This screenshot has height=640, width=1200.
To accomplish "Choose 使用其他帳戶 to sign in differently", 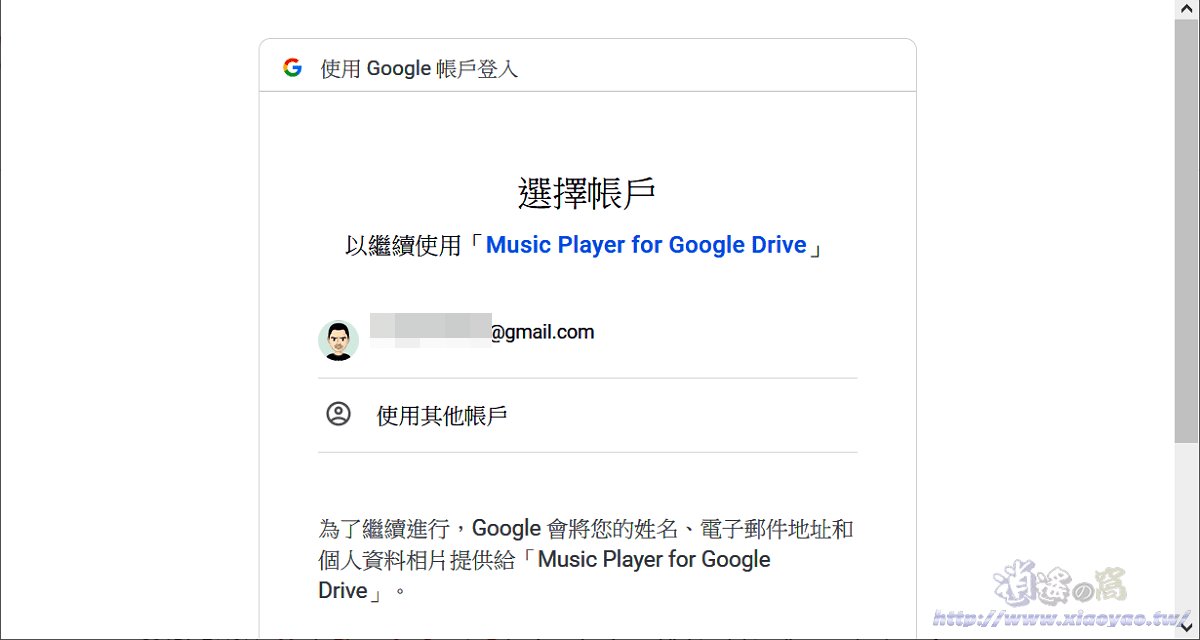I will [445, 414].
